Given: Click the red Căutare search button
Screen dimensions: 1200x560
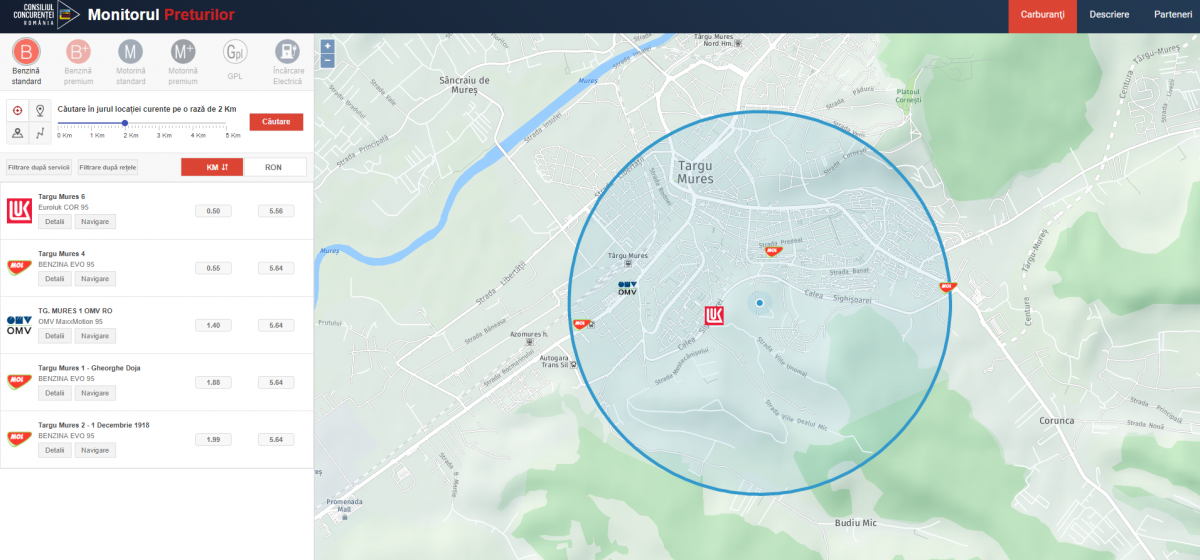Looking at the screenshot, I should (276, 122).
